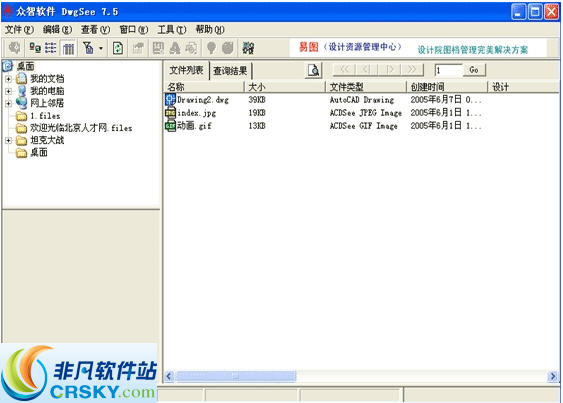Switch to the 文件列表 tab

(186, 70)
